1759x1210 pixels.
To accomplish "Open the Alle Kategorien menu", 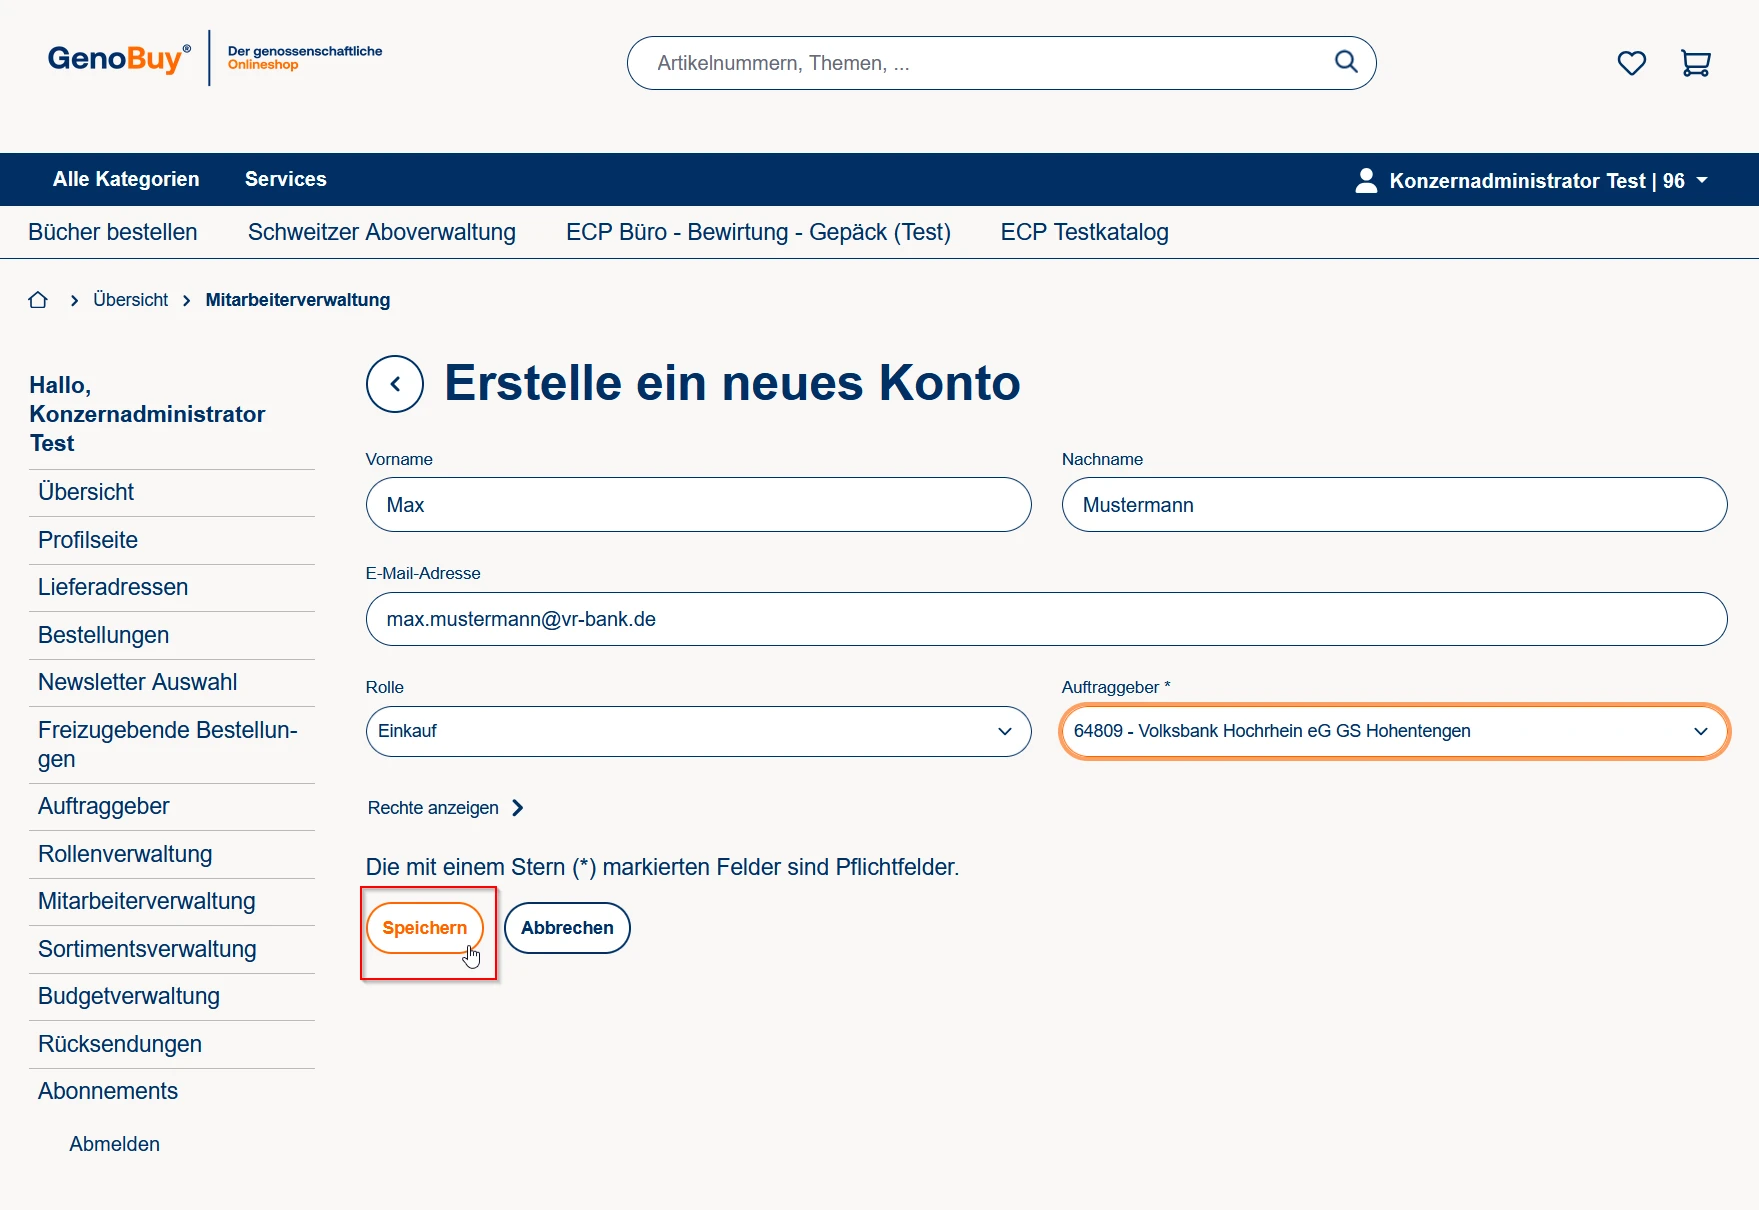I will tap(126, 179).
